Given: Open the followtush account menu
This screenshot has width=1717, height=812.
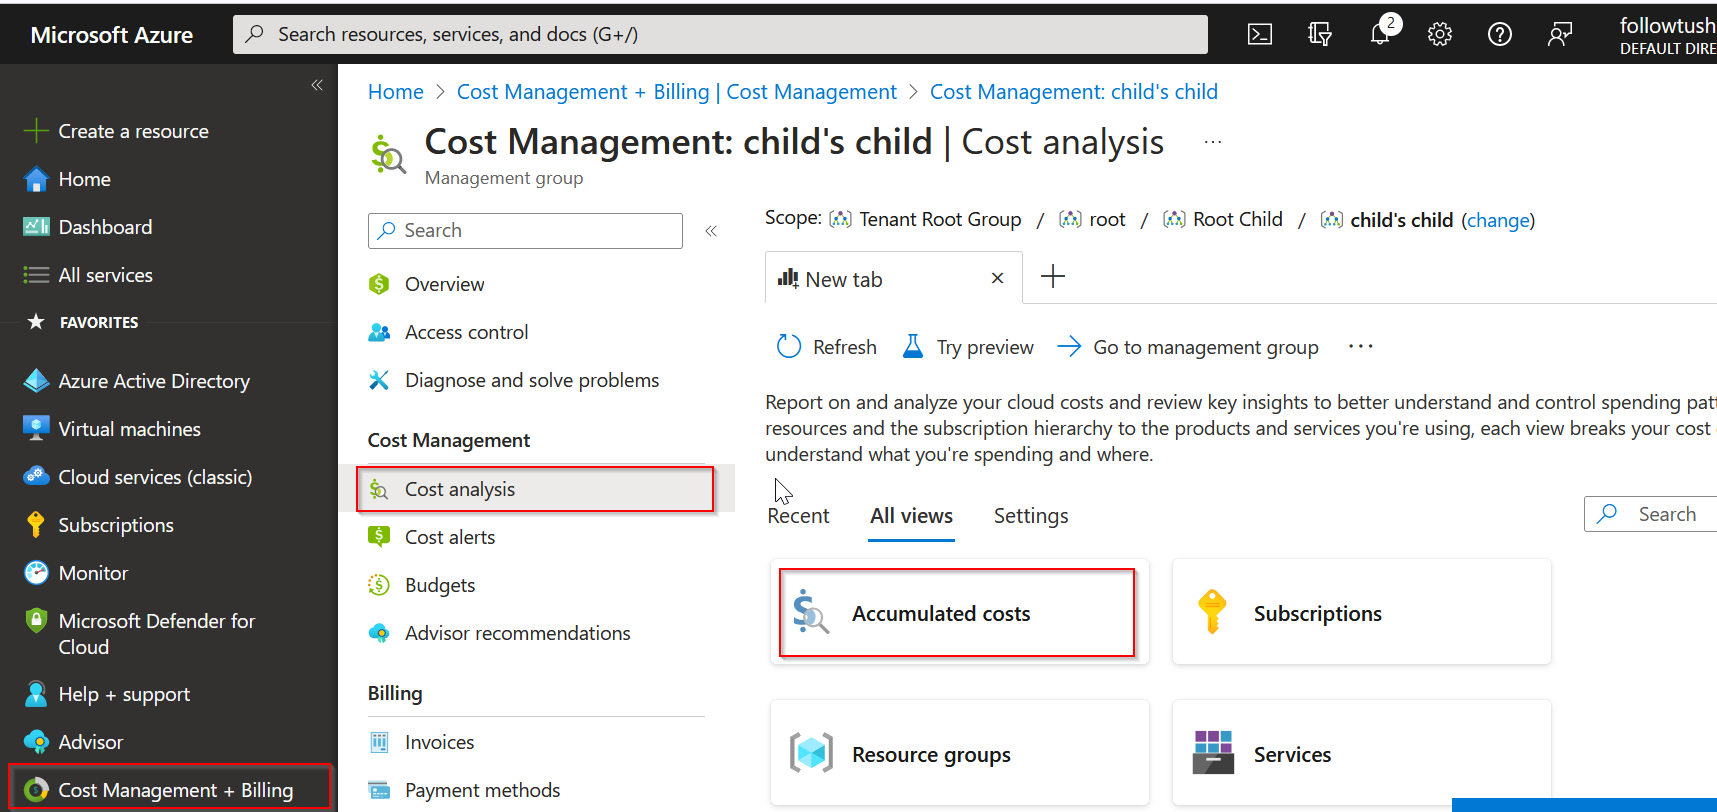Looking at the screenshot, I should (1667, 34).
